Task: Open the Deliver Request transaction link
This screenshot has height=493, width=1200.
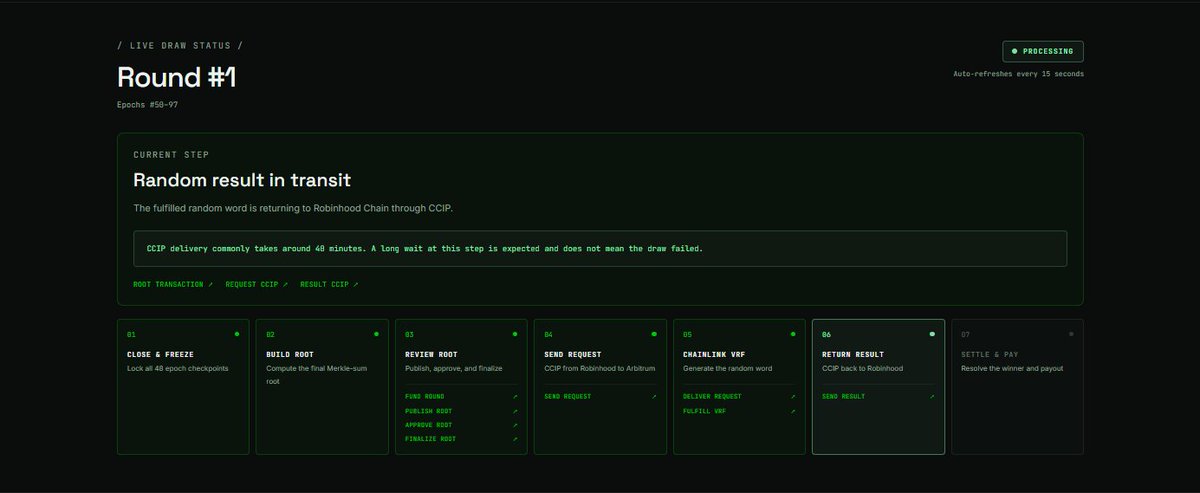Action: click(x=739, y=397)
